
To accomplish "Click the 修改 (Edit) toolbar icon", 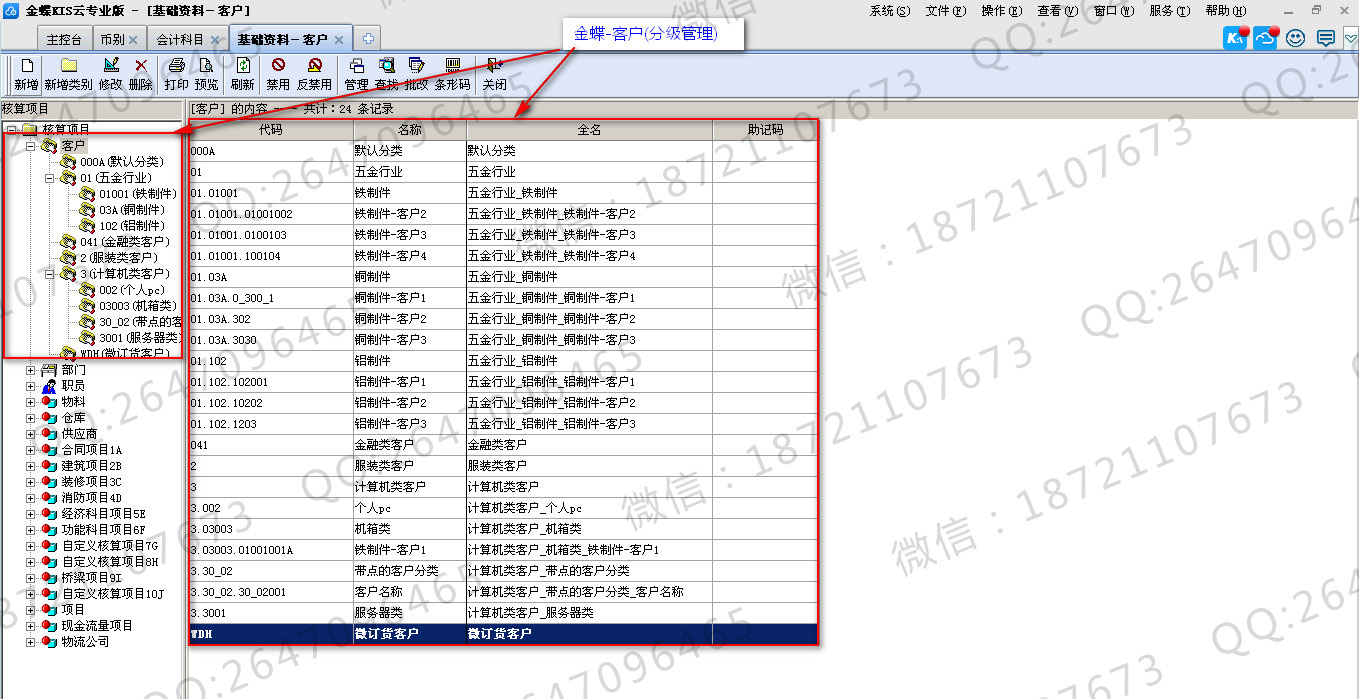I will click(x=110, y=67).
